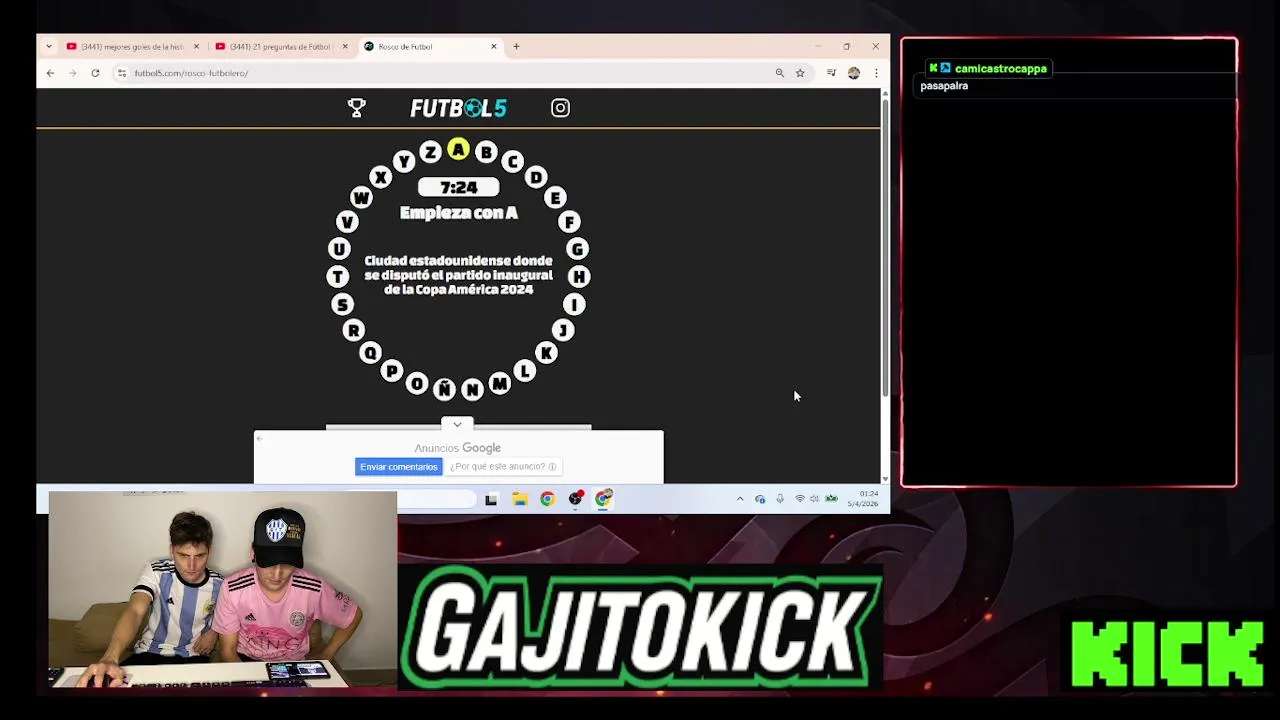Viewport: 1280px width, 720px height.
Task: Open a new browser tab
Action: pos(516,46)
